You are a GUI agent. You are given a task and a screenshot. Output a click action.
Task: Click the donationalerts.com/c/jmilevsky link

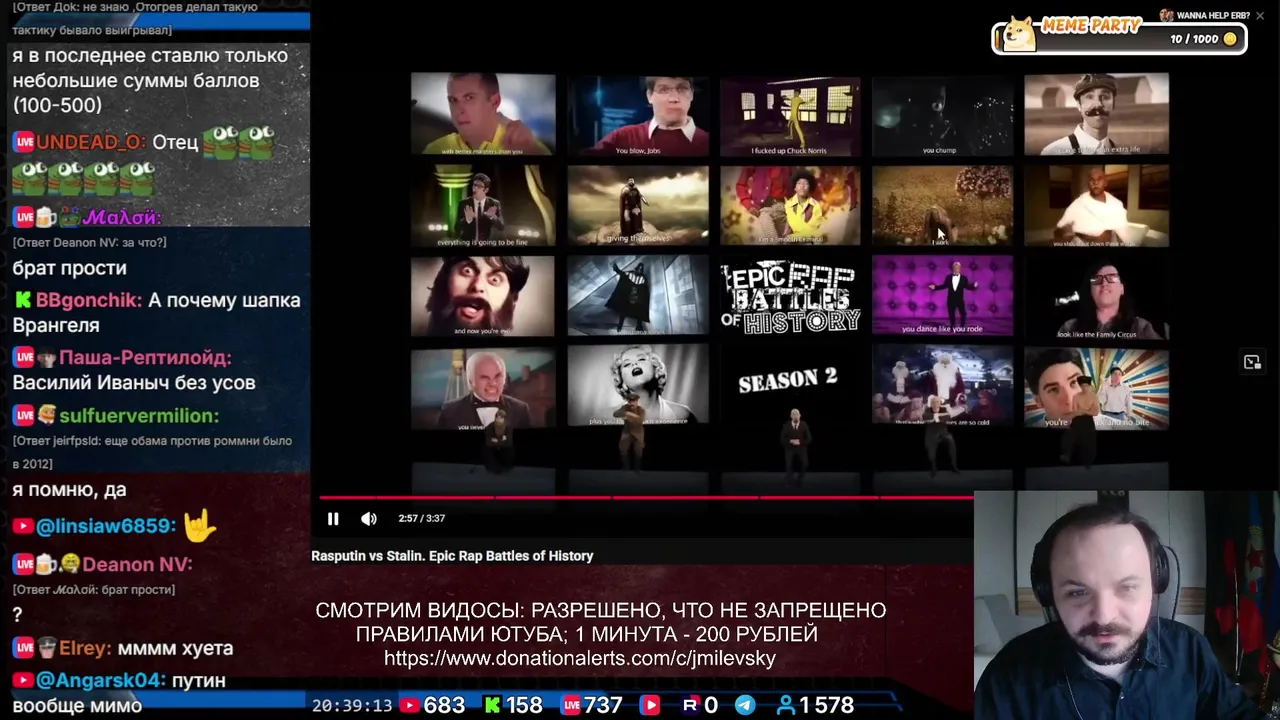[580, 658]
